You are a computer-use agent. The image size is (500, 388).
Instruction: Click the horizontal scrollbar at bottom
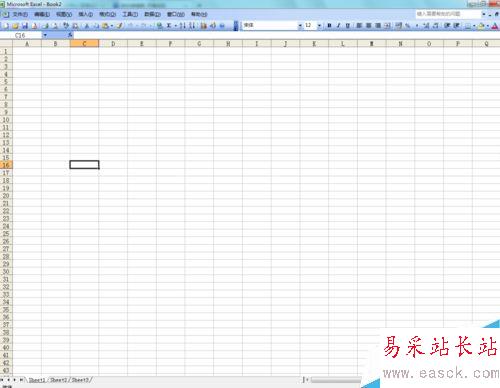click(x=336, y=380)
